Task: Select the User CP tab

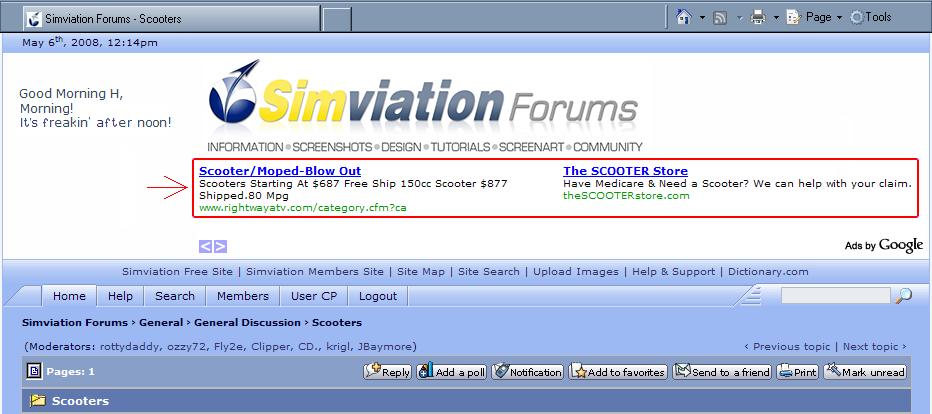Action: (314, 296)
